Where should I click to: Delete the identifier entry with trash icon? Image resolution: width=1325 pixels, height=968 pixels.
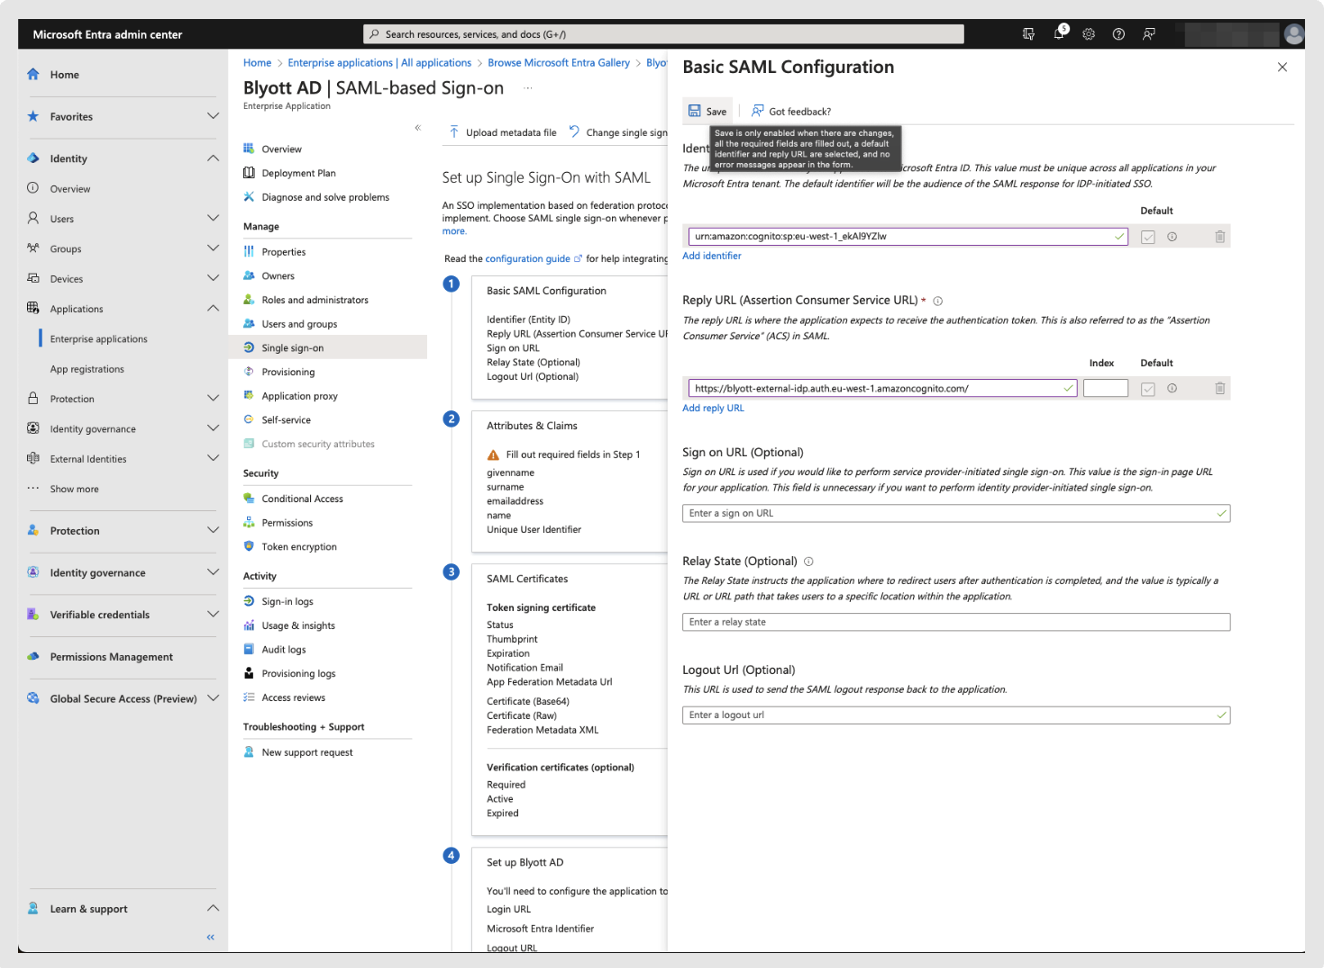(1220, 237)
